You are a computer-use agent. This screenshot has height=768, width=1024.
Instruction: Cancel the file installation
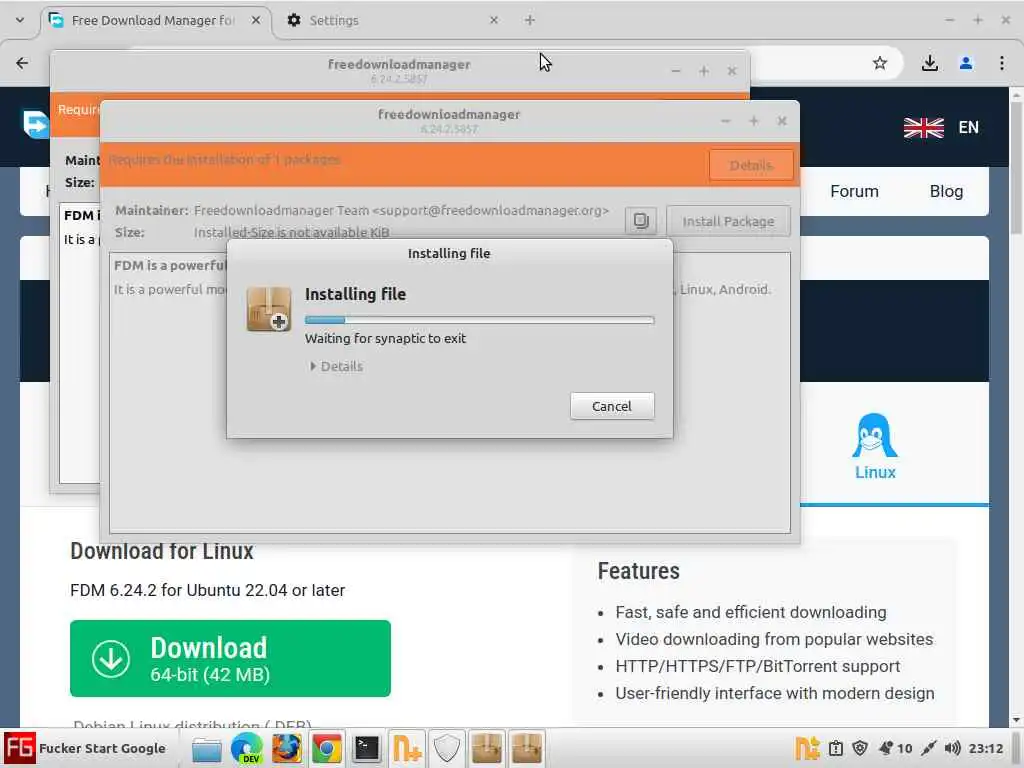[612, 406]
